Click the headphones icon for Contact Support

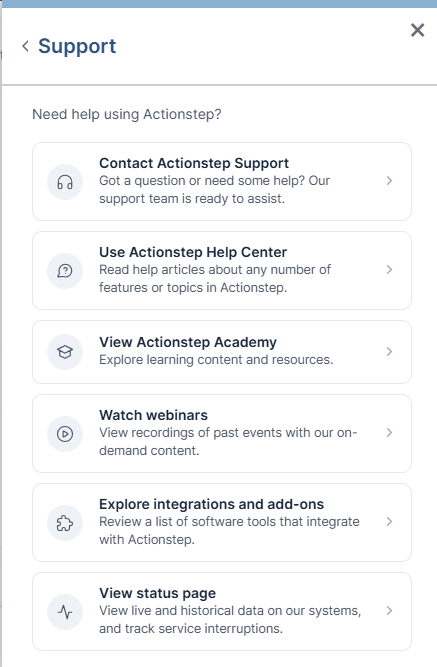[x=65, y=182]
